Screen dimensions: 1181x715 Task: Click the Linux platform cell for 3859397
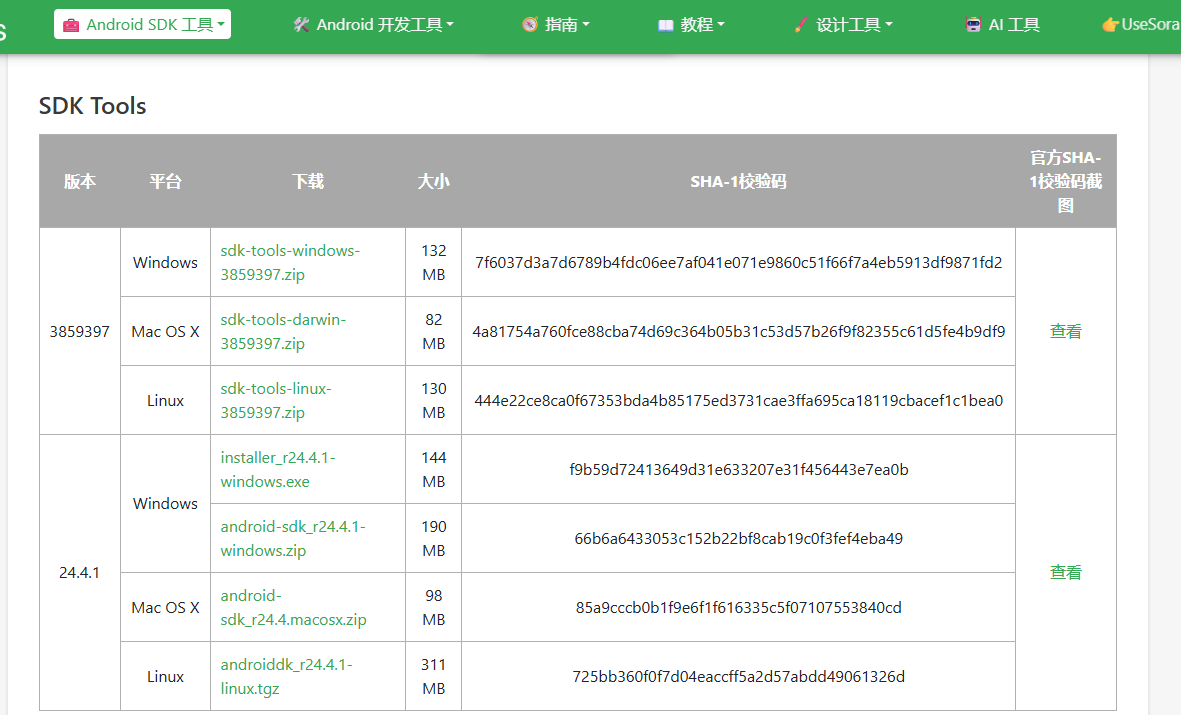click(165, 401)
